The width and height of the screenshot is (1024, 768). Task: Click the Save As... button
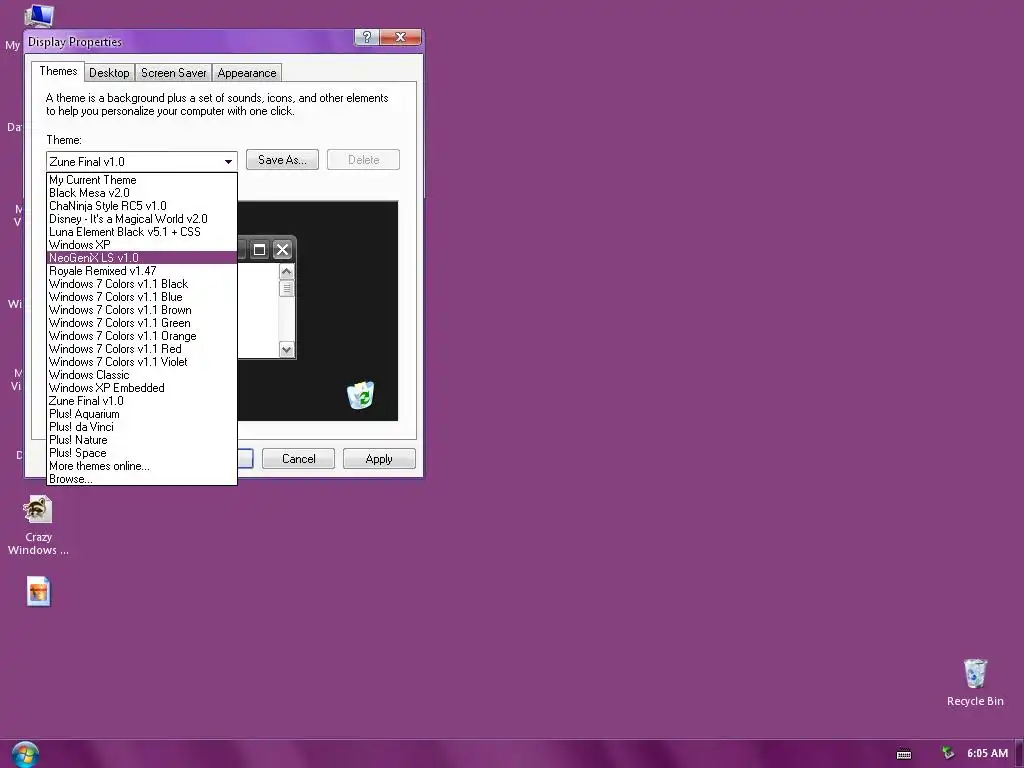[x=282, y=160]
